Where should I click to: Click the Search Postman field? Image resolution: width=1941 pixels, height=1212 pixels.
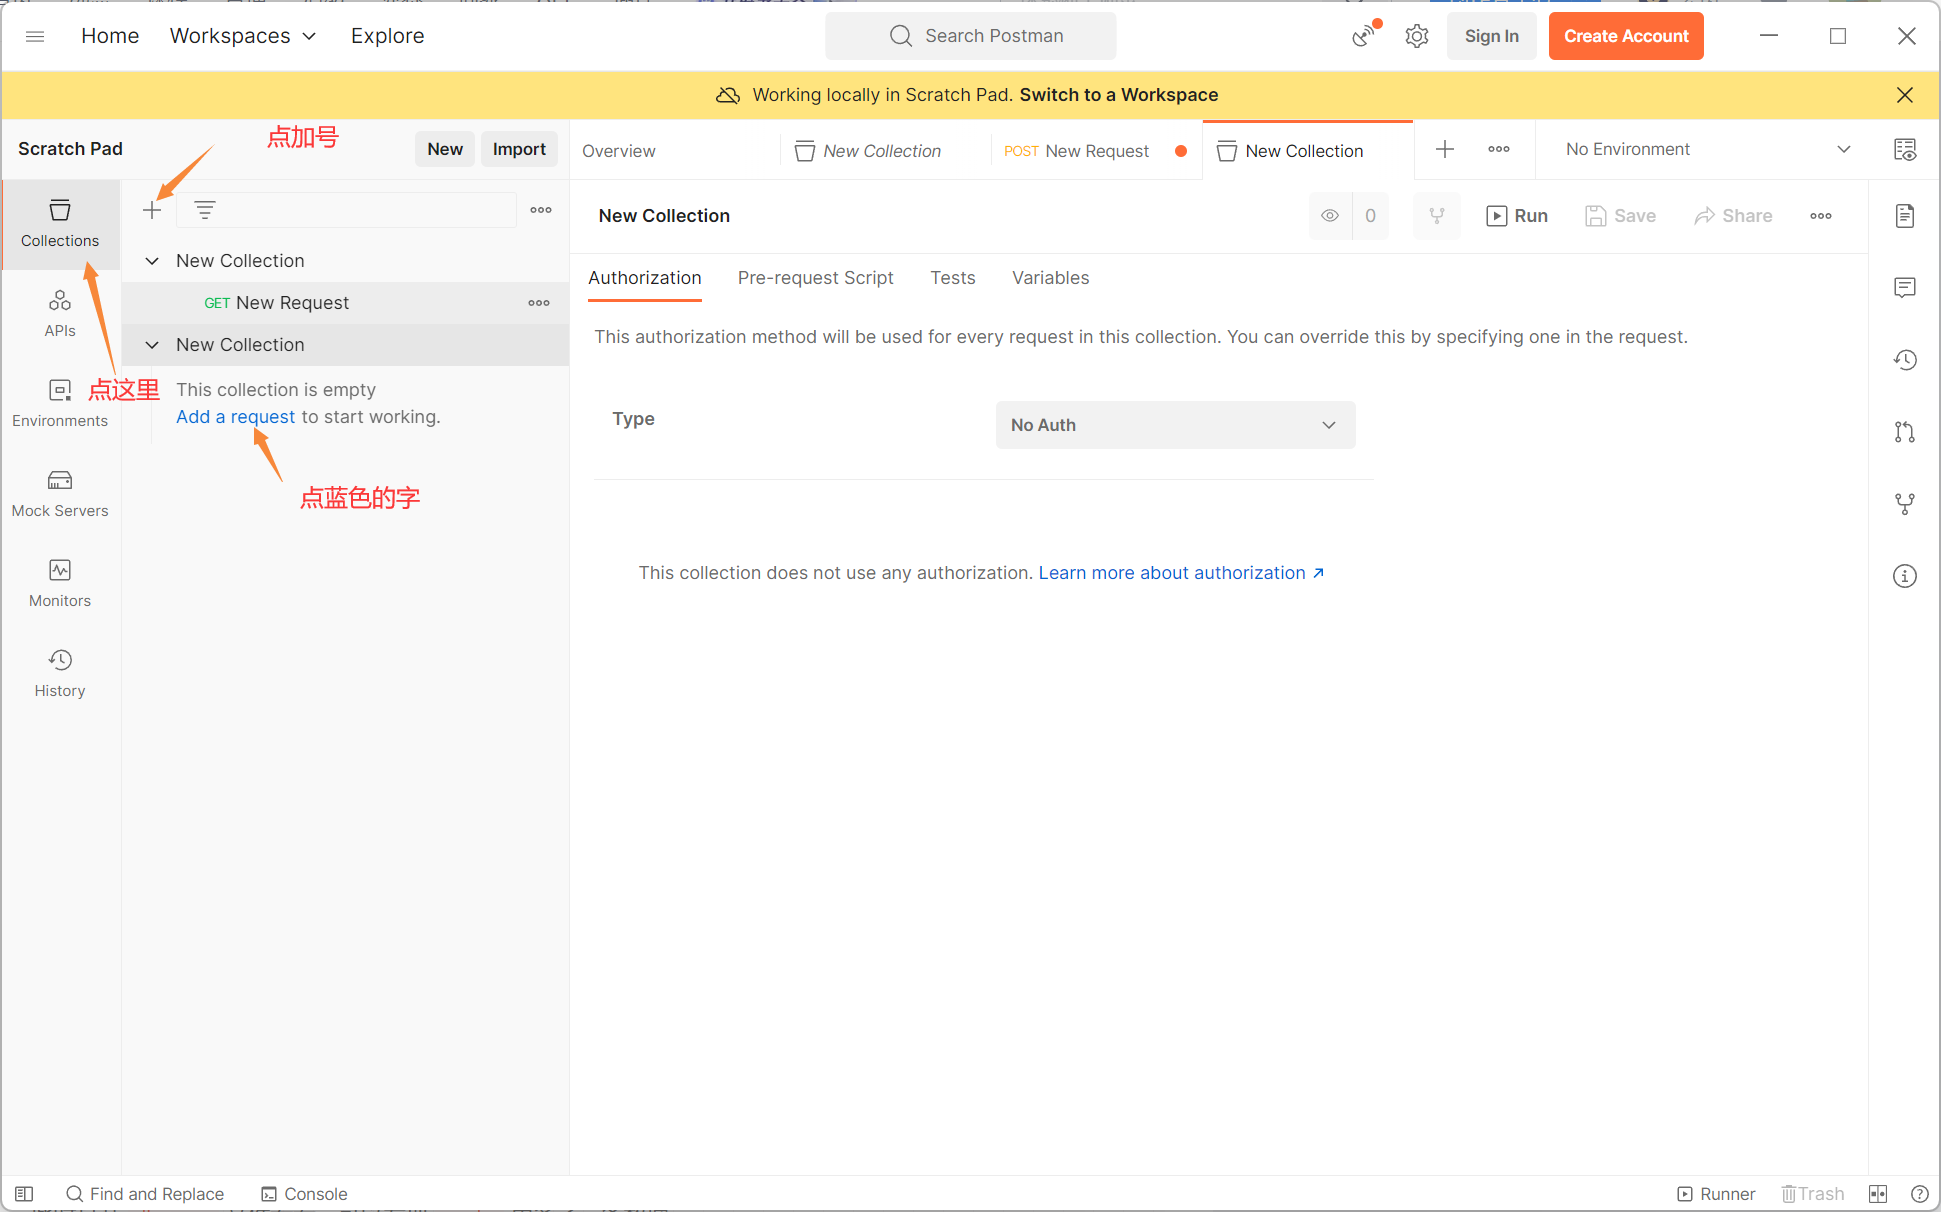click(971, 36)
